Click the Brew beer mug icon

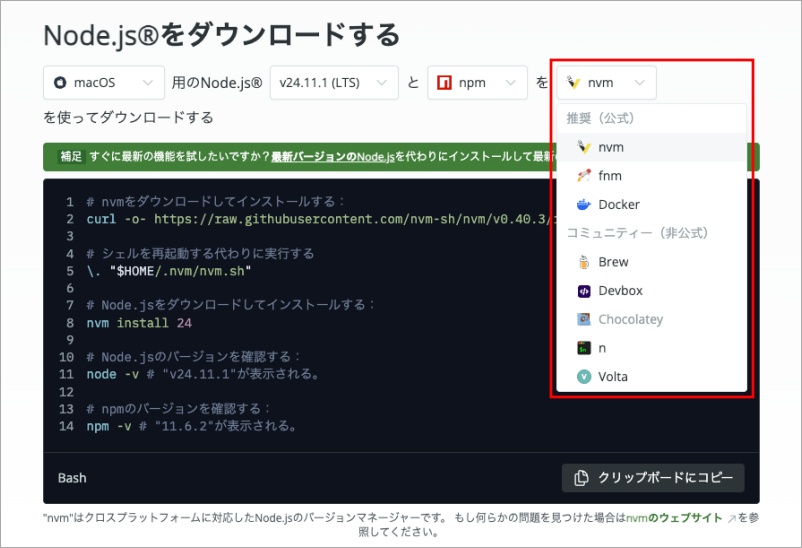click(x=584, y=262)
